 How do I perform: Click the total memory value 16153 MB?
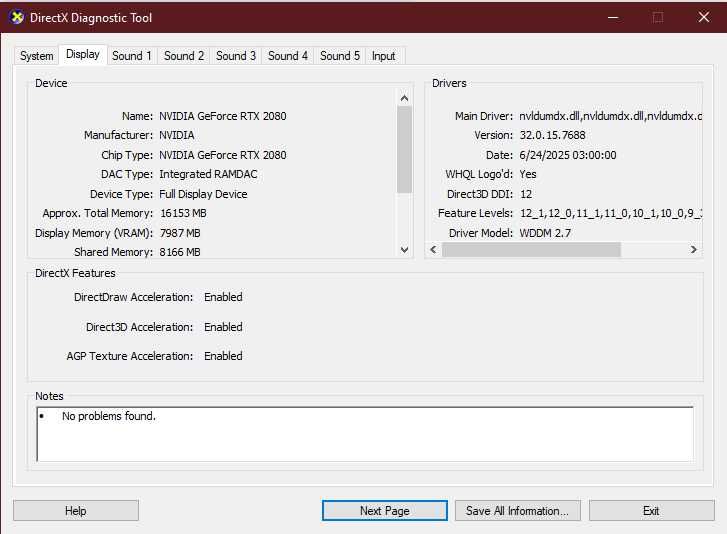pos(183,213)
